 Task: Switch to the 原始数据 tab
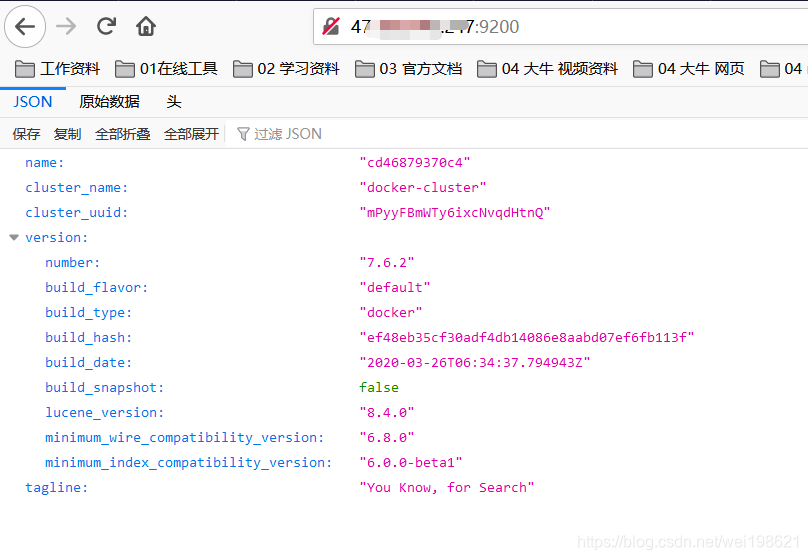click(109, 102)
